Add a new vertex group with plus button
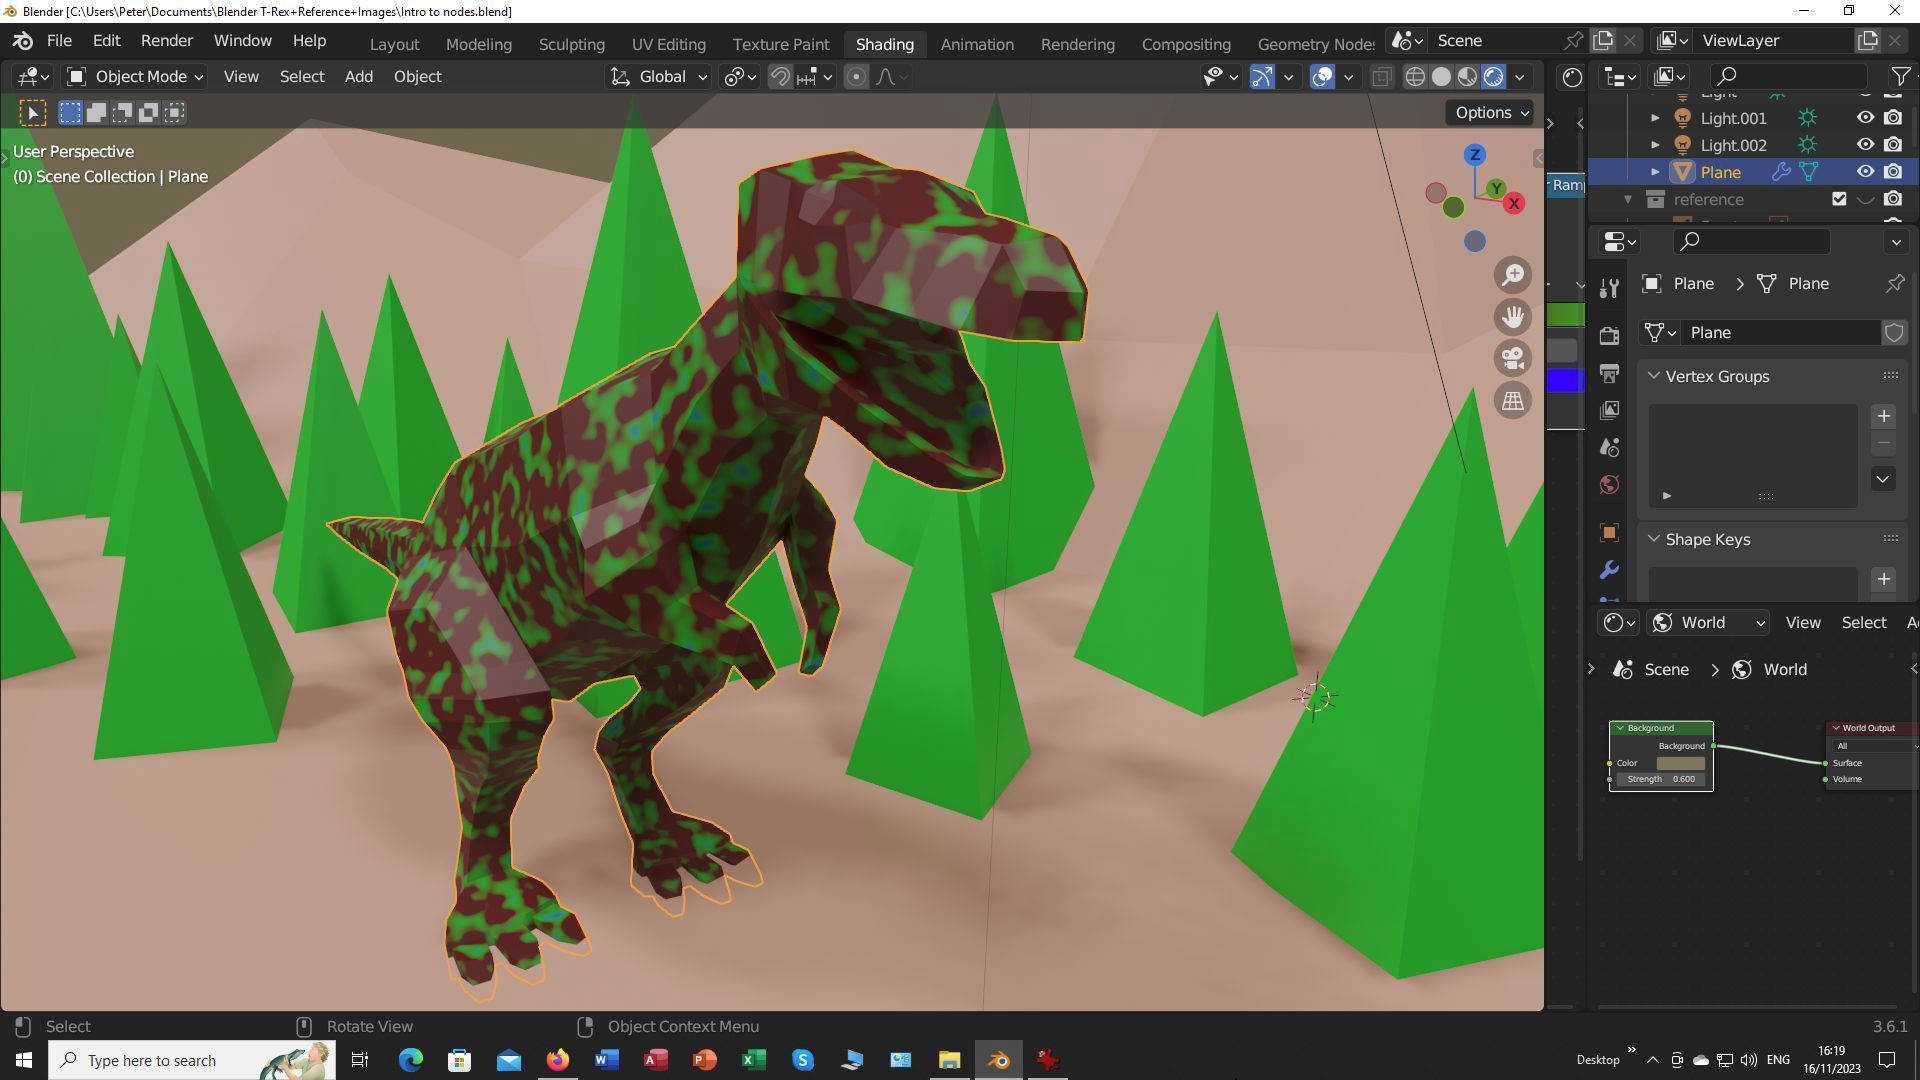This screenshot has width=1920, height=1080. [1883, 416]
